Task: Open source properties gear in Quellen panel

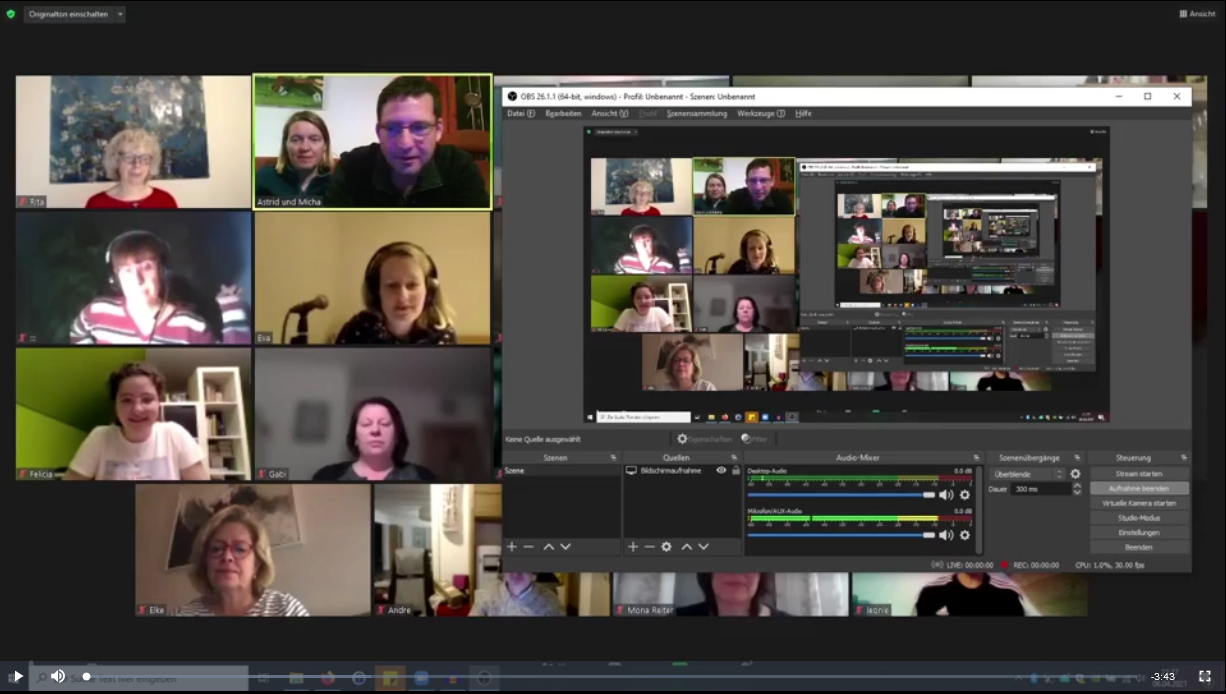Action: [x=666, y=547]
